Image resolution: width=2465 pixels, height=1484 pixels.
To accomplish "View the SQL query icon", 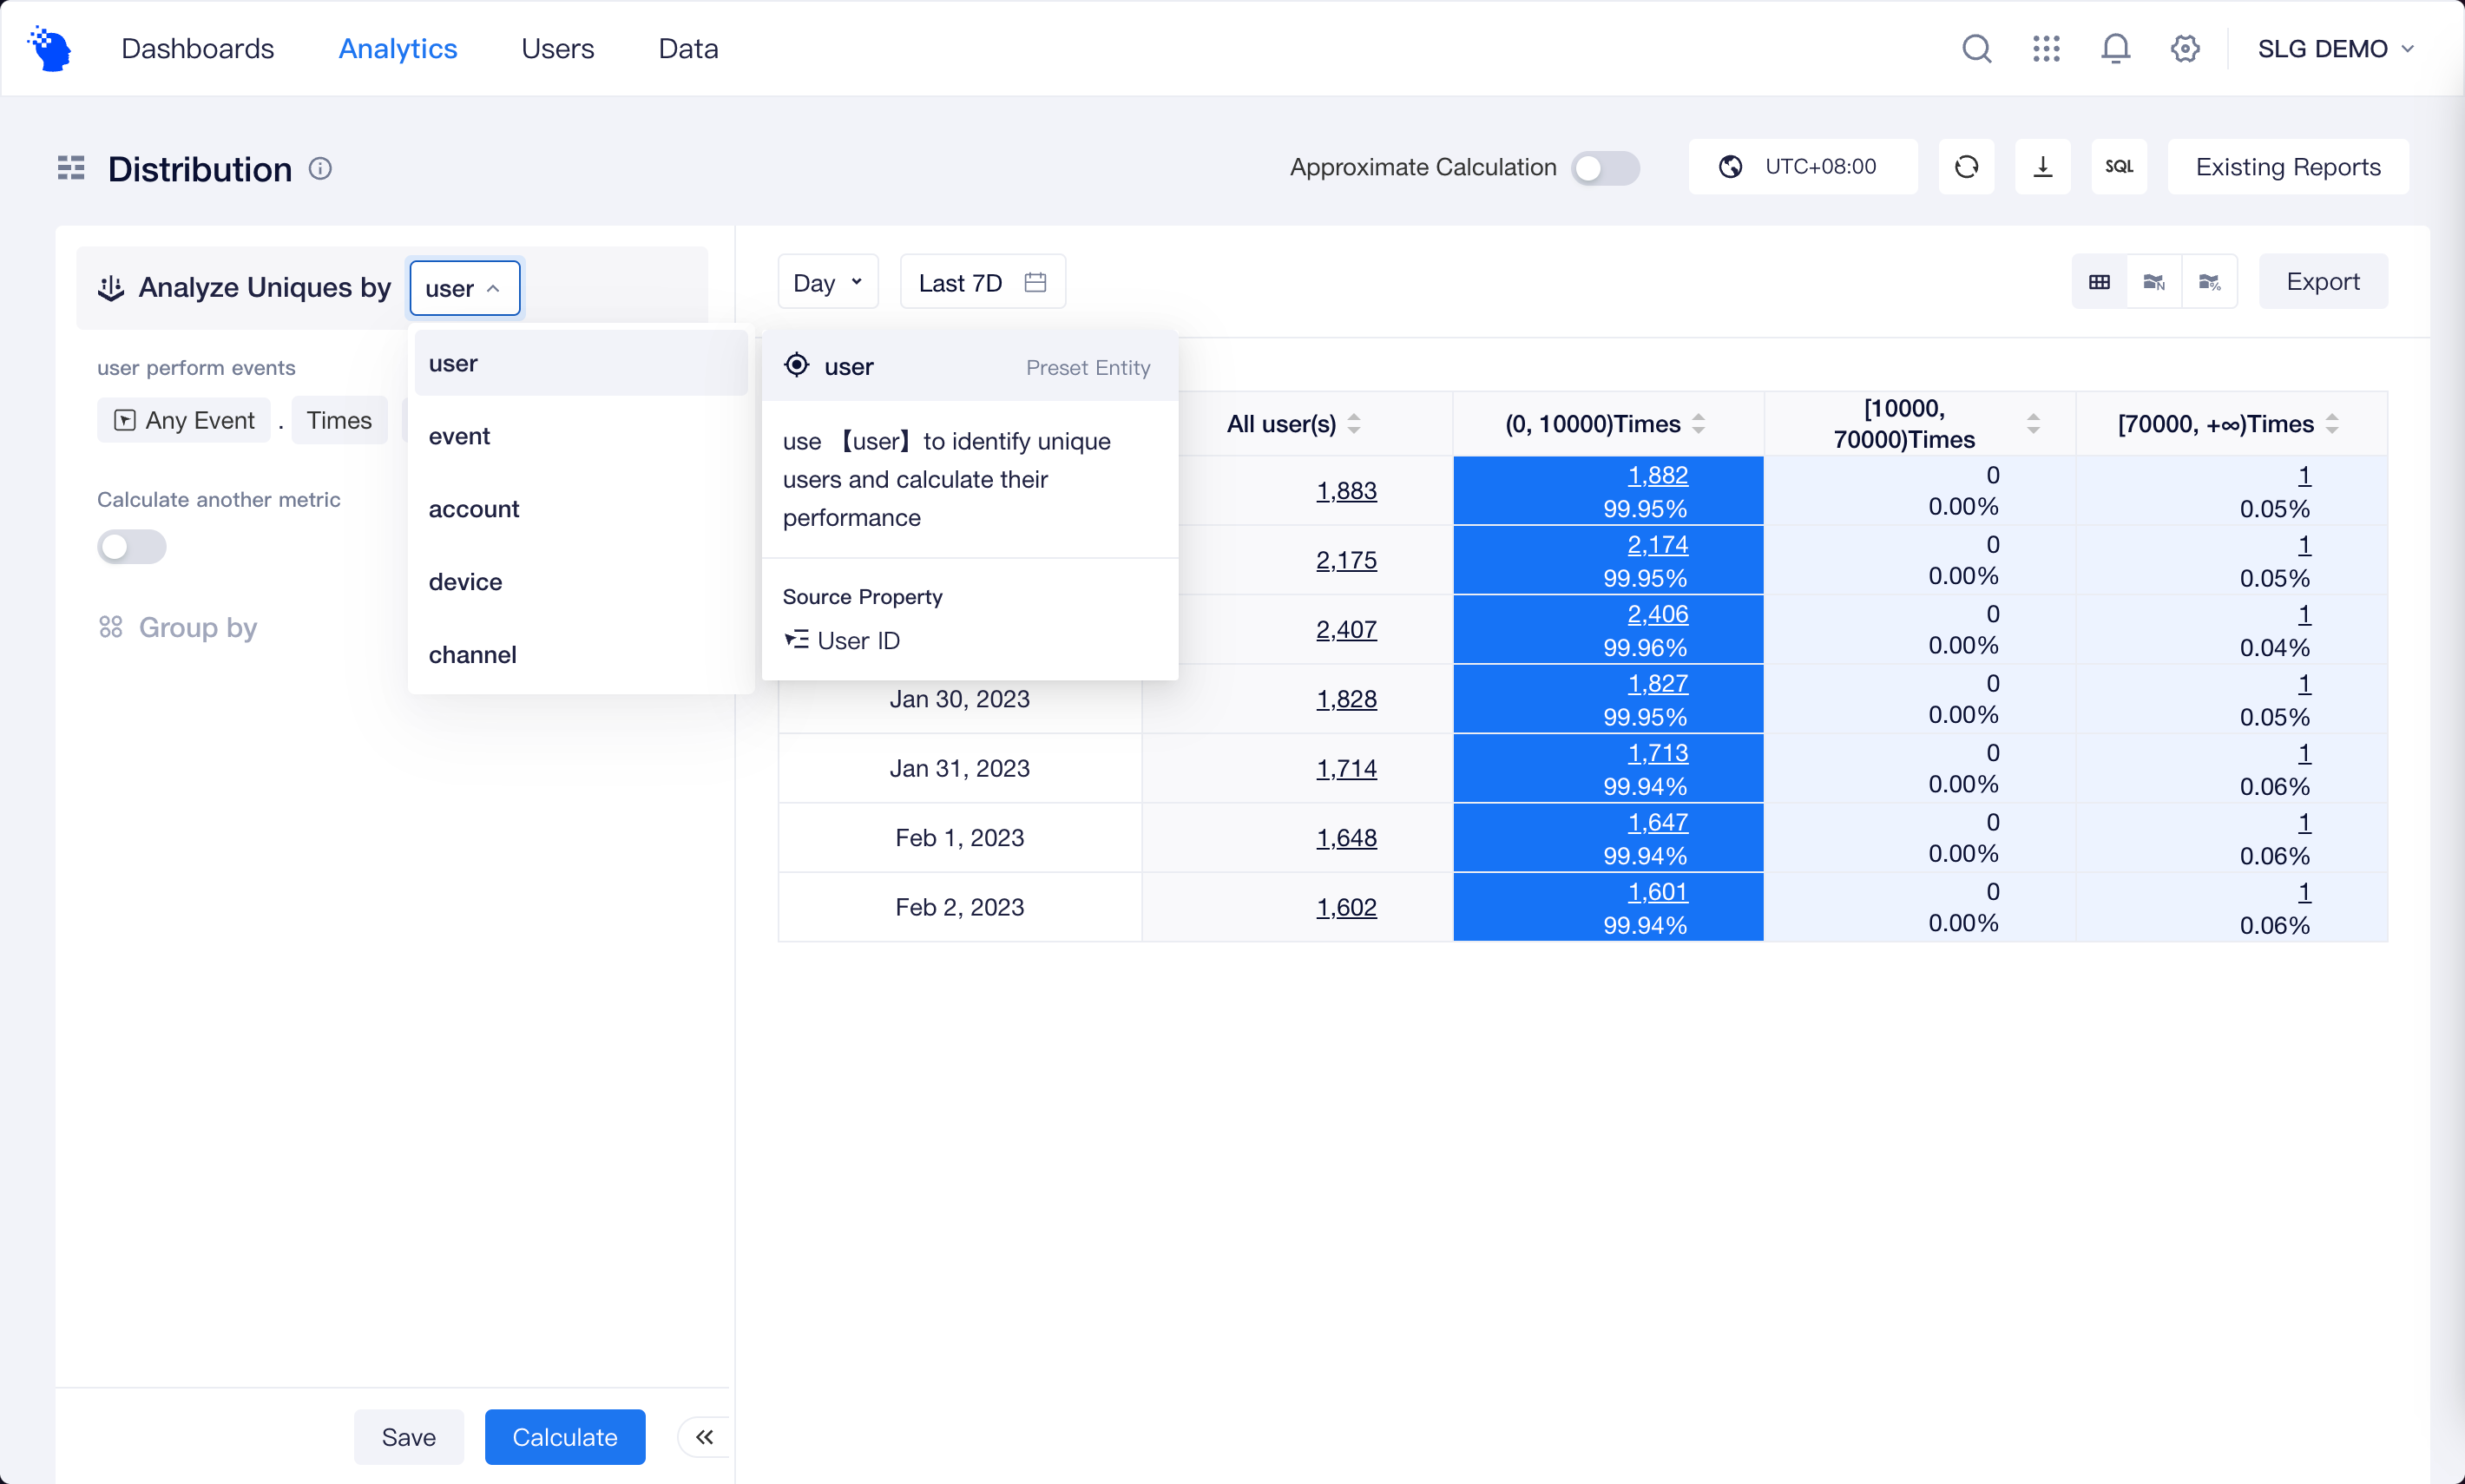I will coord(2119,166).
